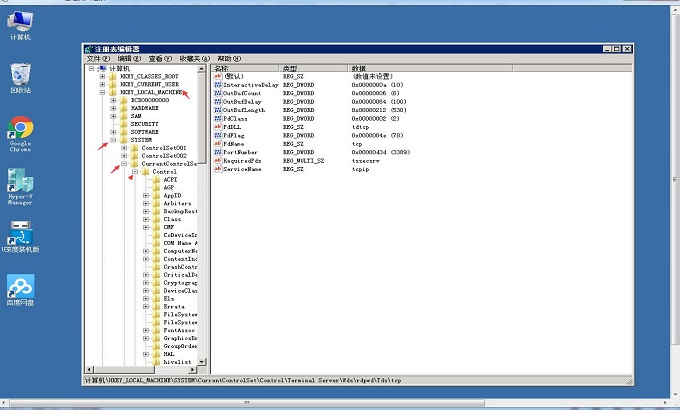Open the 文件 (File) menu
This screenshot has width=680, height=410.
[x=96, y=59]
